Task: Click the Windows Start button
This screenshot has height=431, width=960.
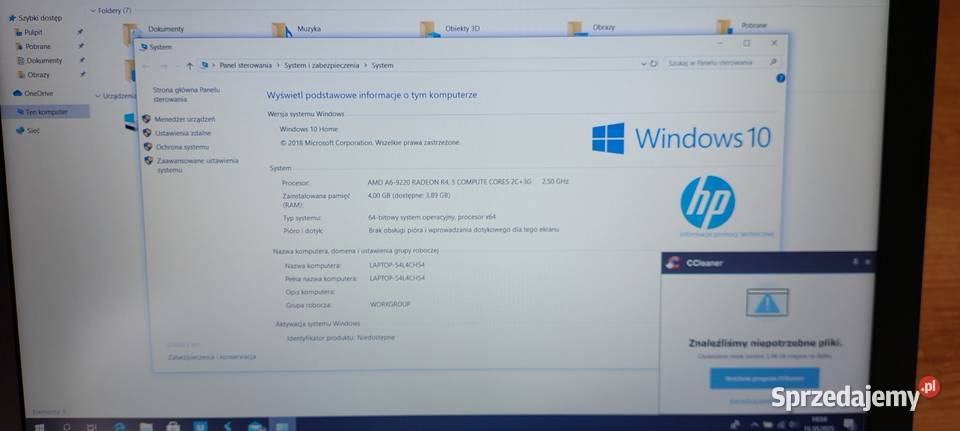Action: [x=40, y=426]
